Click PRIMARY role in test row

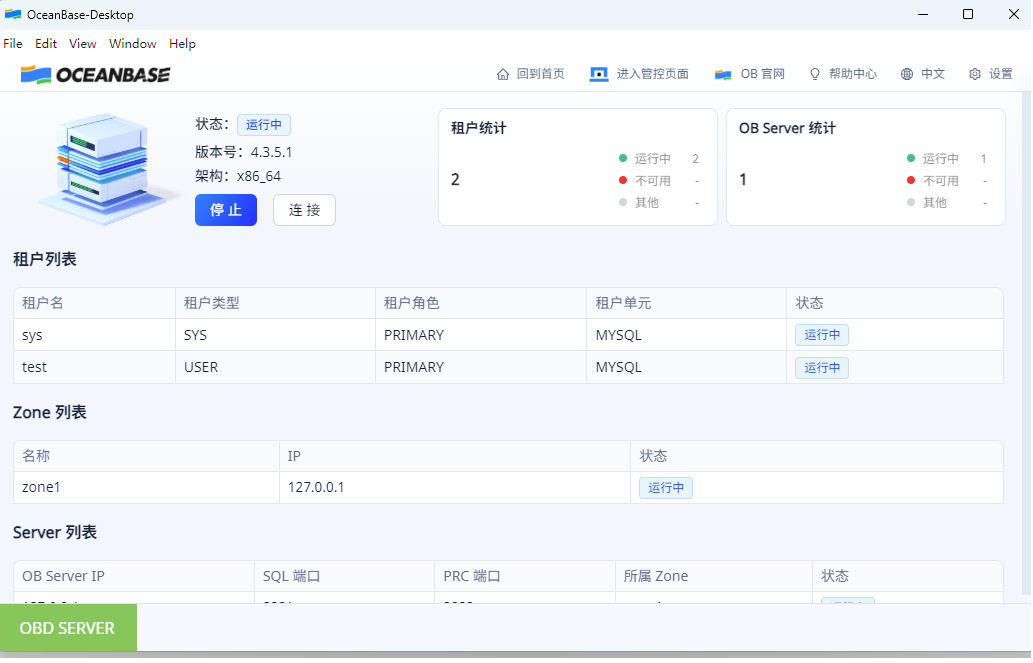(x=481, y=367)
